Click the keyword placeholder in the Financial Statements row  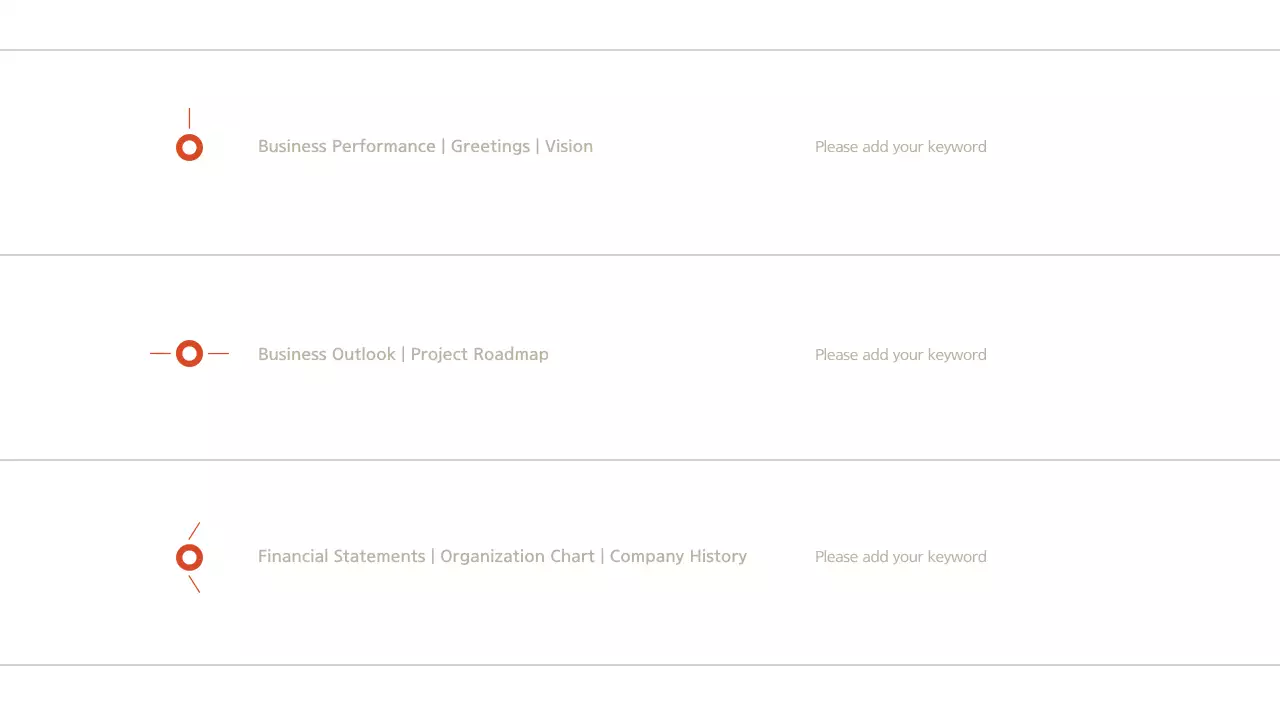(x=900, y=557)
